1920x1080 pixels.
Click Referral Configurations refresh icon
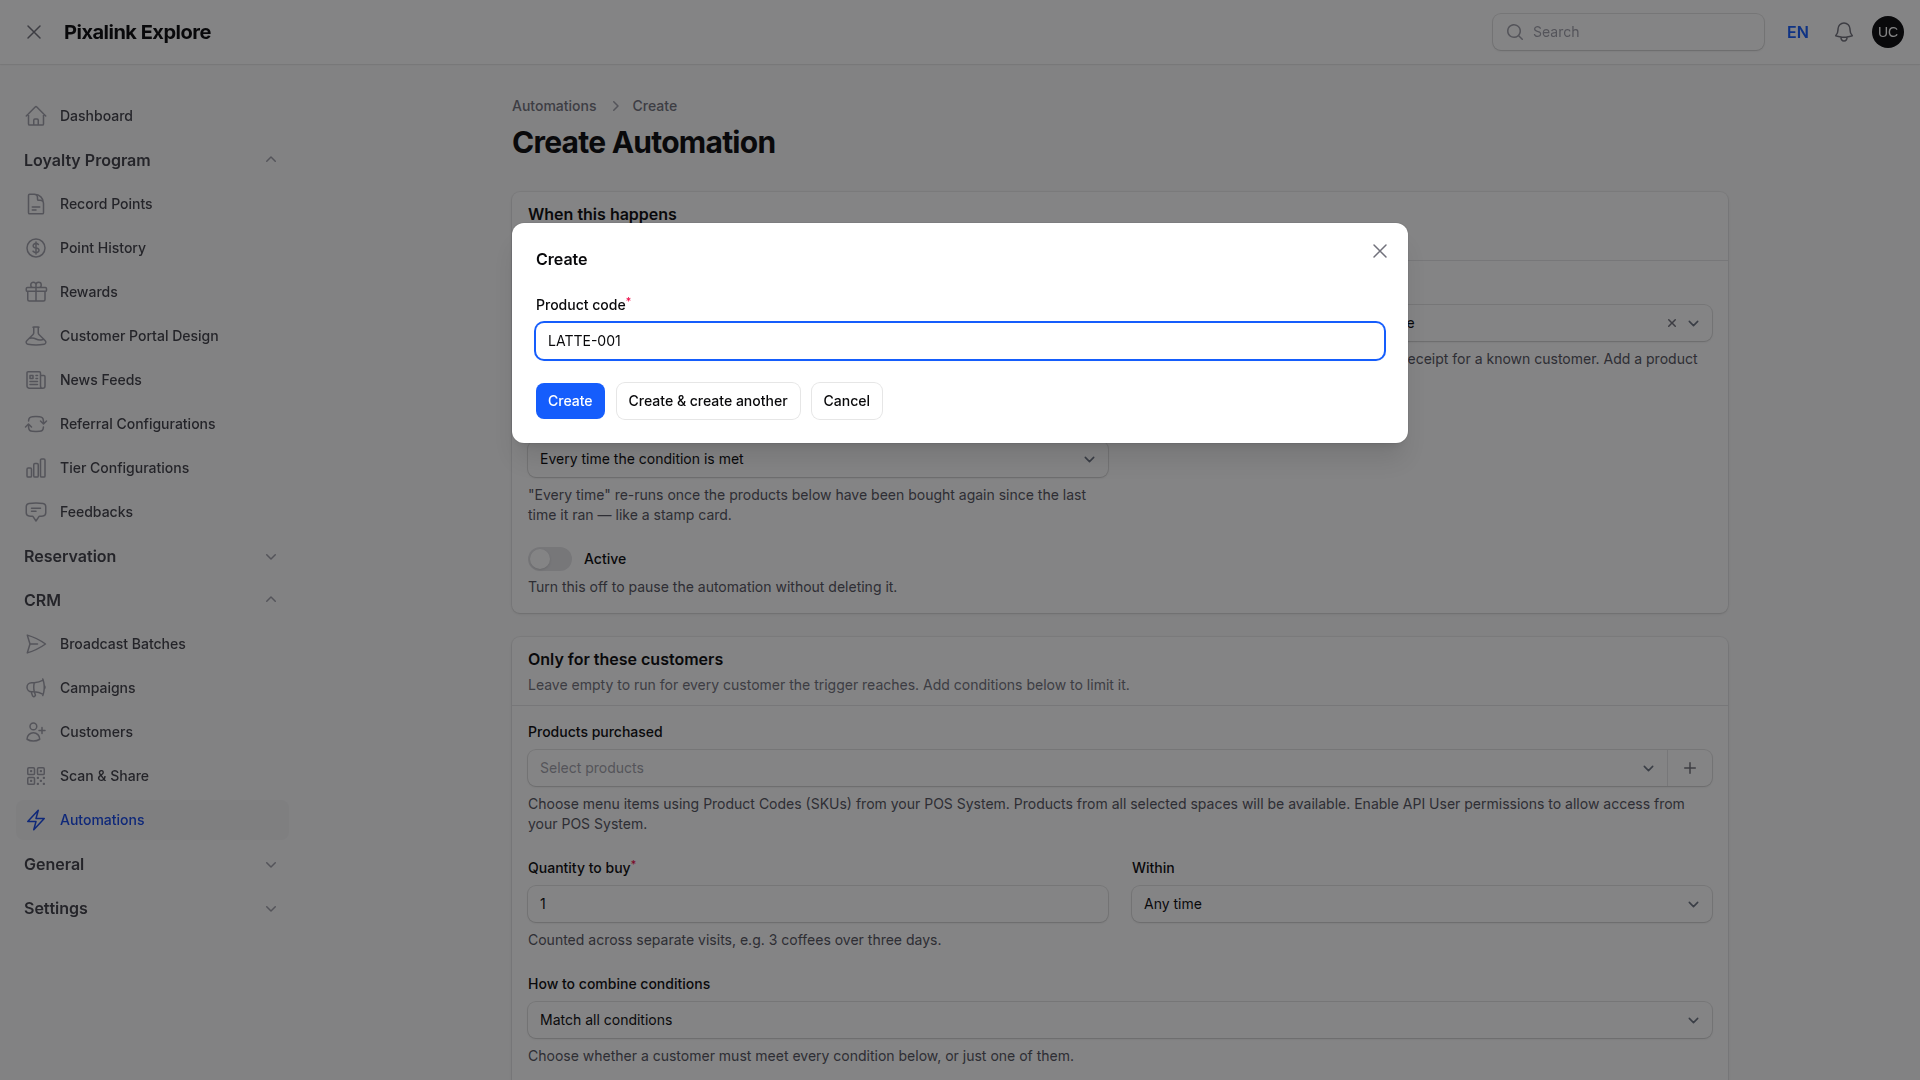click(x=36, y=424)
